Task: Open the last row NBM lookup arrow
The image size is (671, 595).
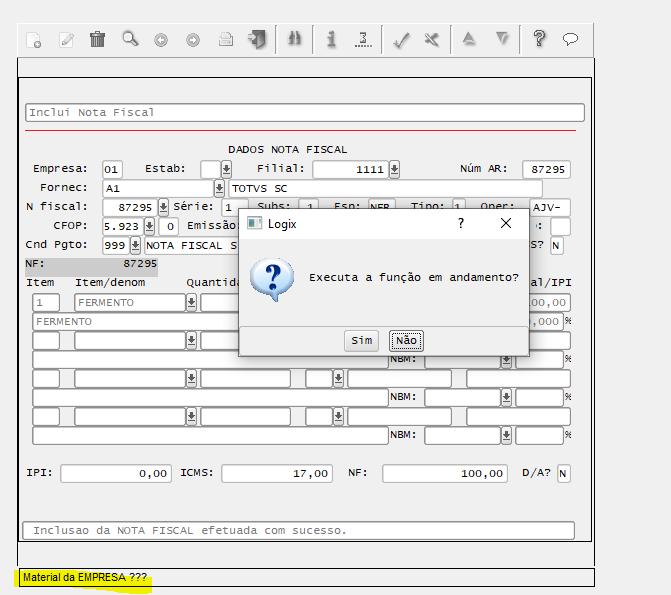Action: tap(506, 435)
